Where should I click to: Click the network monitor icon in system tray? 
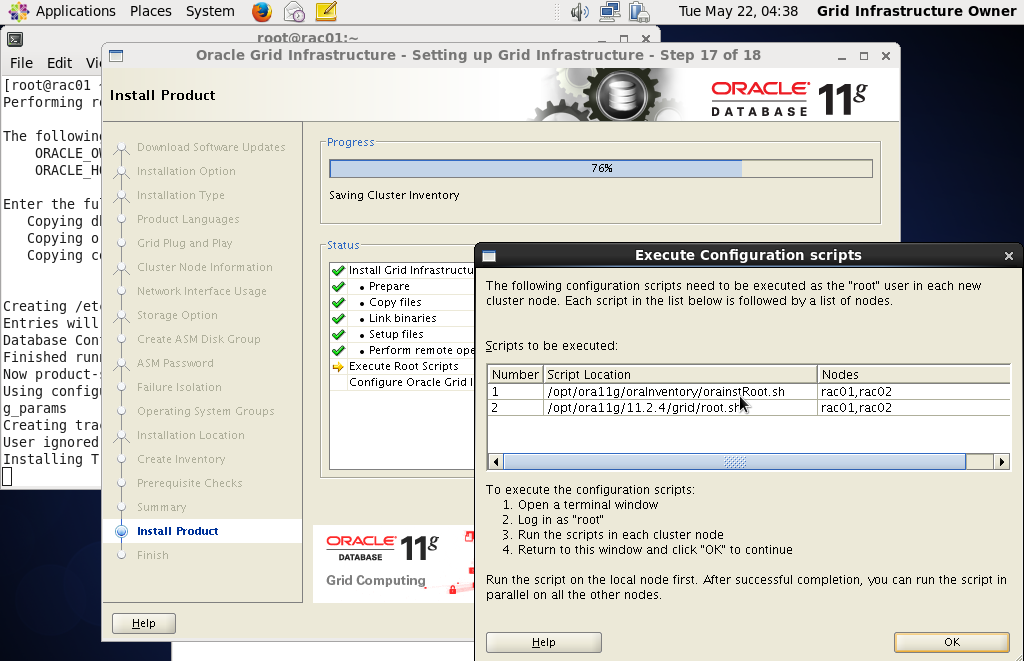tap(609, 12)
